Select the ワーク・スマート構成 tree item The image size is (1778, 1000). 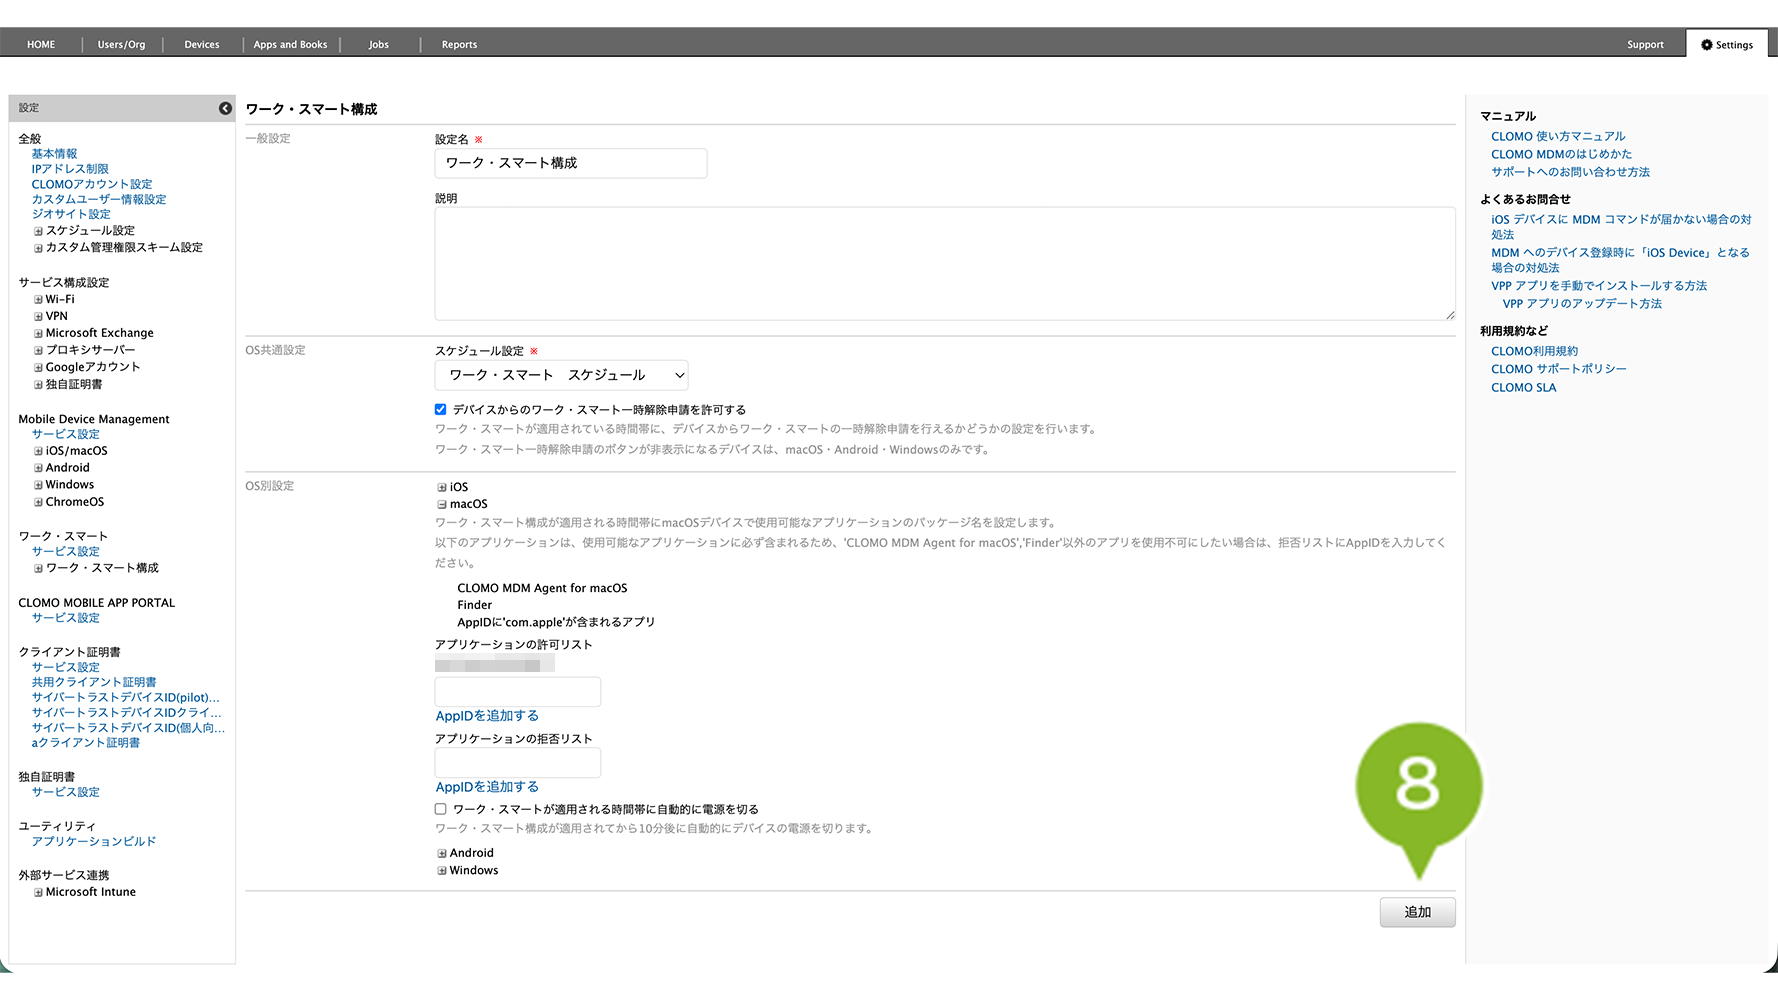click(x=102, y=568)
